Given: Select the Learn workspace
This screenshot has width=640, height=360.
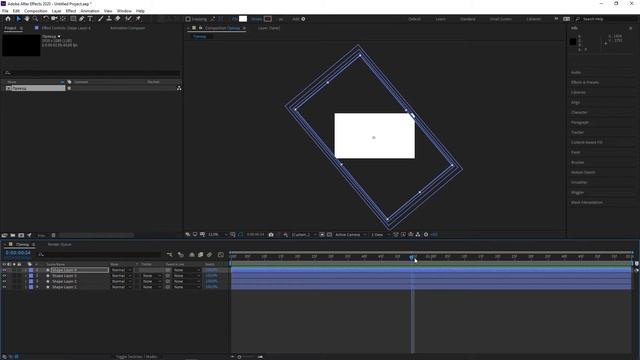Looking at the screenshot, I should pos(440,19).
